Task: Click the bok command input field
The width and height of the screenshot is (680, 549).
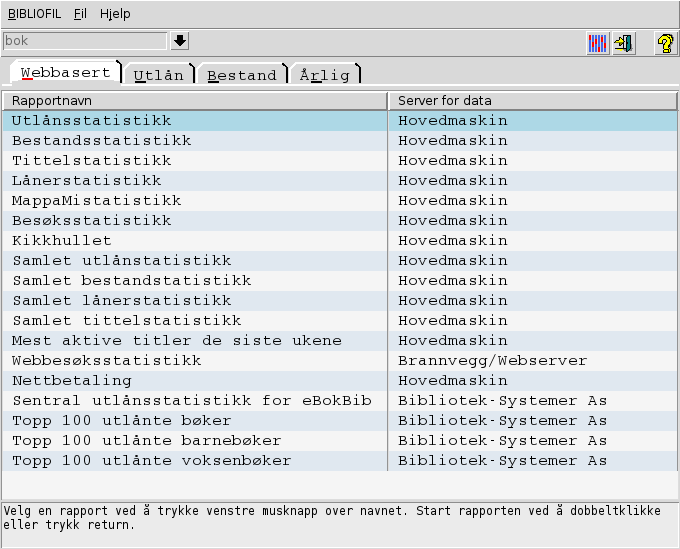Action: [85, 41]
